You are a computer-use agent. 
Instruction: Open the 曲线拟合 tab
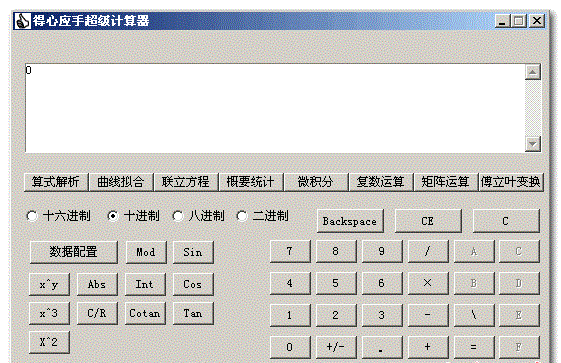tap(121, 182)
